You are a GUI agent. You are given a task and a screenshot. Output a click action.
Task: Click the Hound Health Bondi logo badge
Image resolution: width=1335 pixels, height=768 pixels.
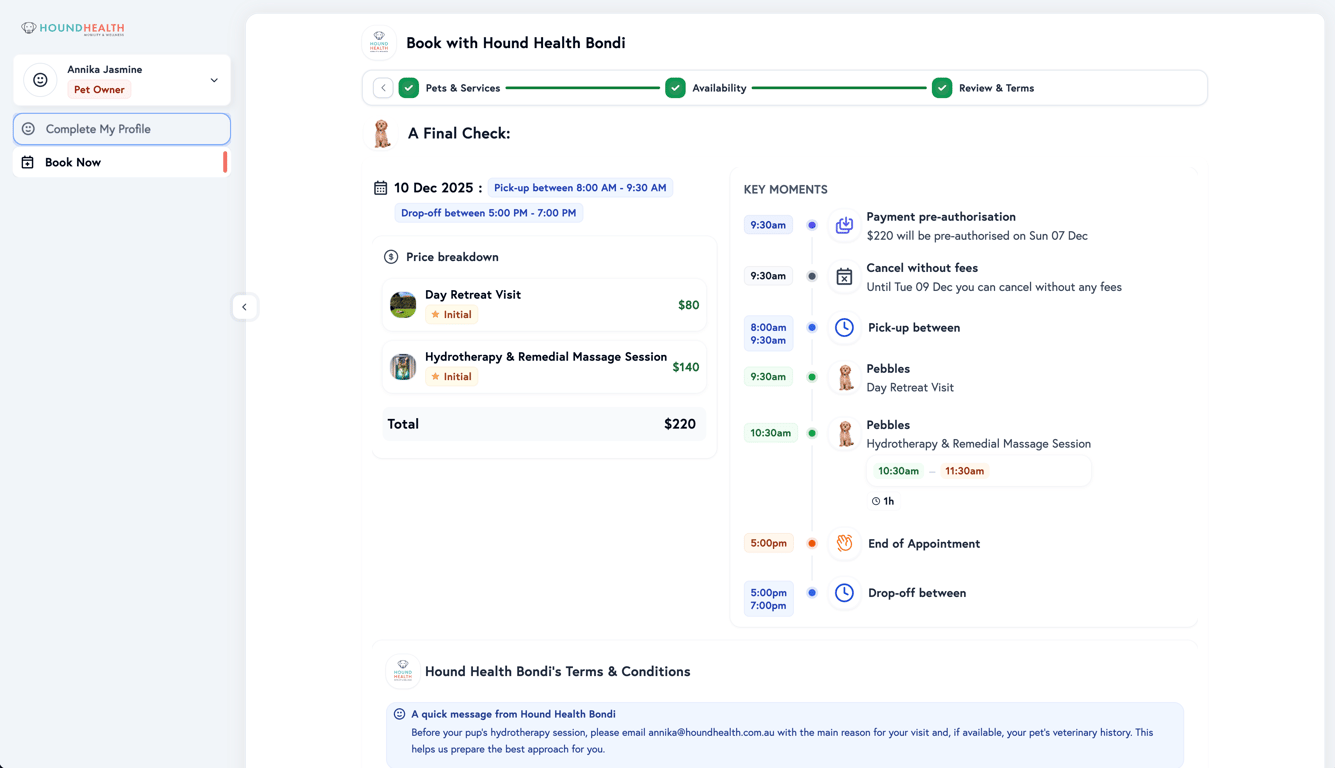pyautogui.click(x=379, y=42)
